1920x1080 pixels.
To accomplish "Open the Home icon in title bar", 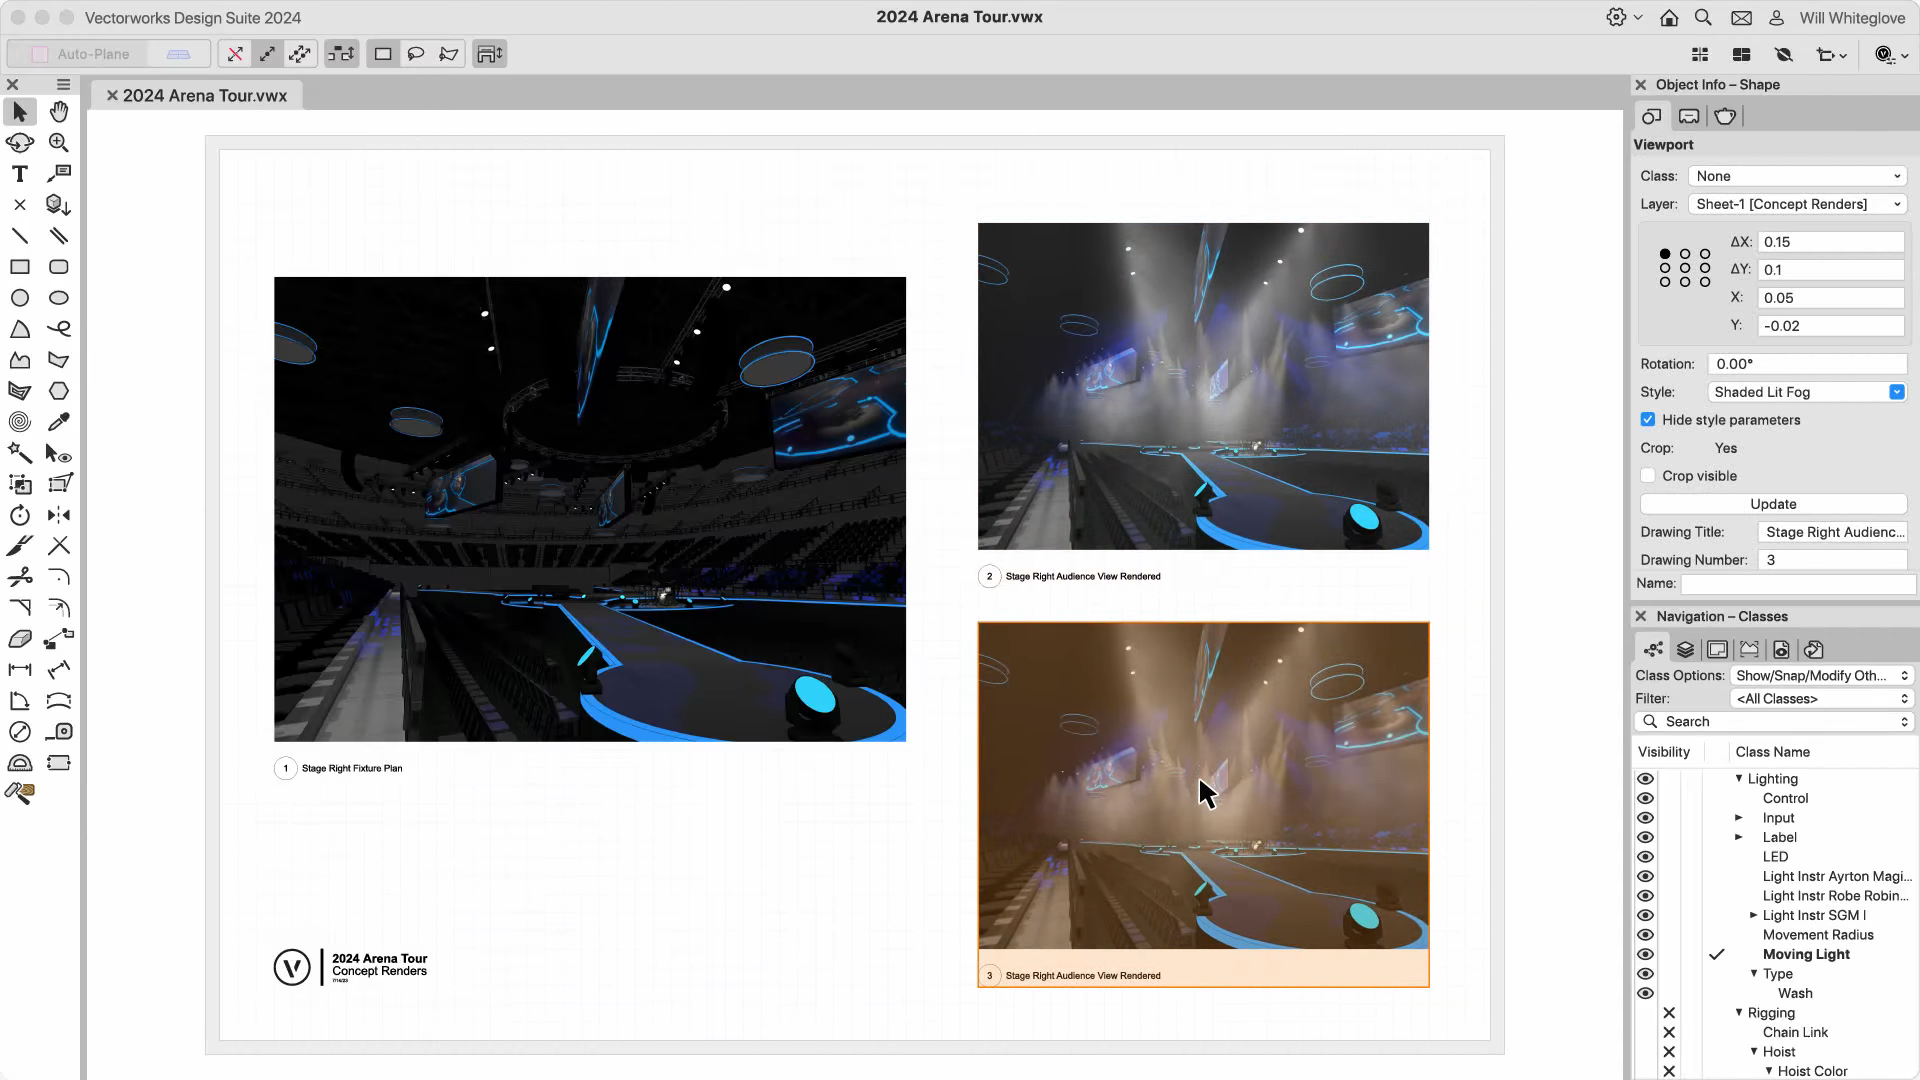I will point(1669,18).
